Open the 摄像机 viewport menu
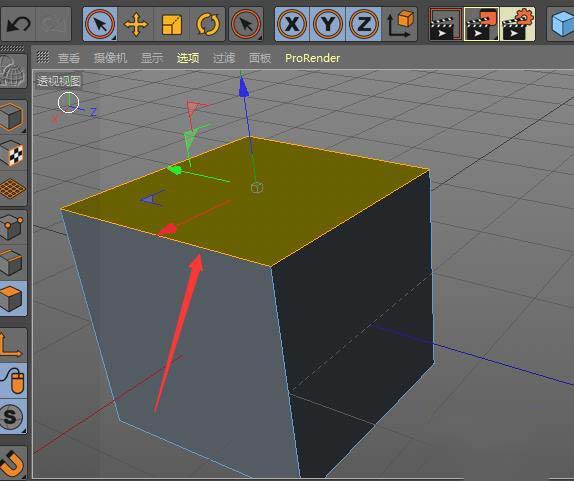The width and height of the screenshot is (574, 481). coord(110,58)
